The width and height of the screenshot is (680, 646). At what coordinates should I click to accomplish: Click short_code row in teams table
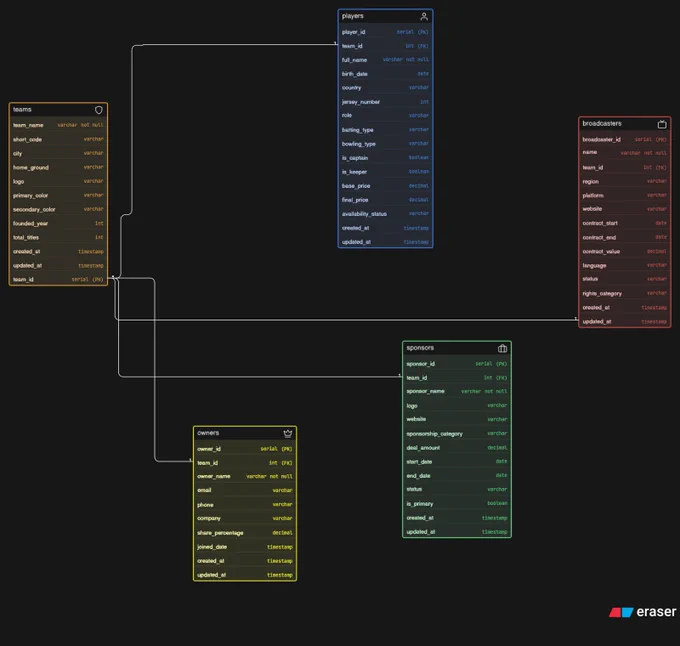(x=58, y=139)
